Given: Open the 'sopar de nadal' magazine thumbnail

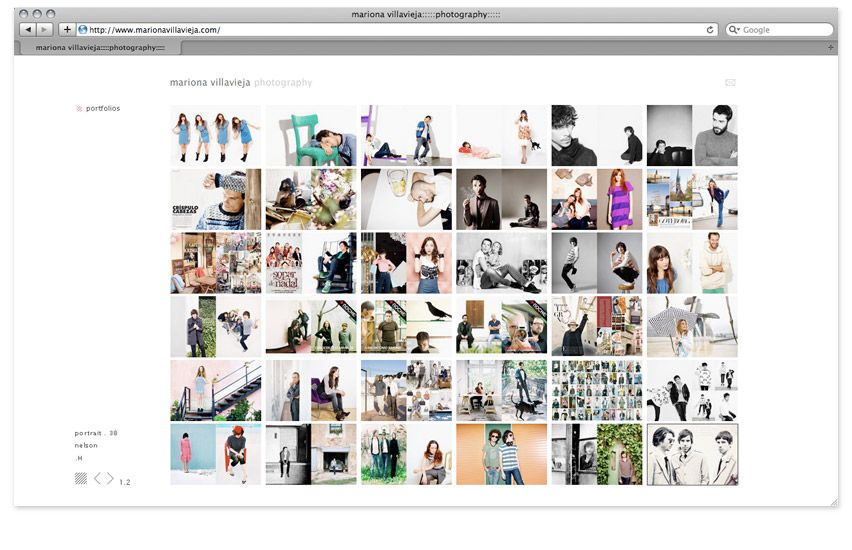Looking at the screenshot, I should 311,263.
